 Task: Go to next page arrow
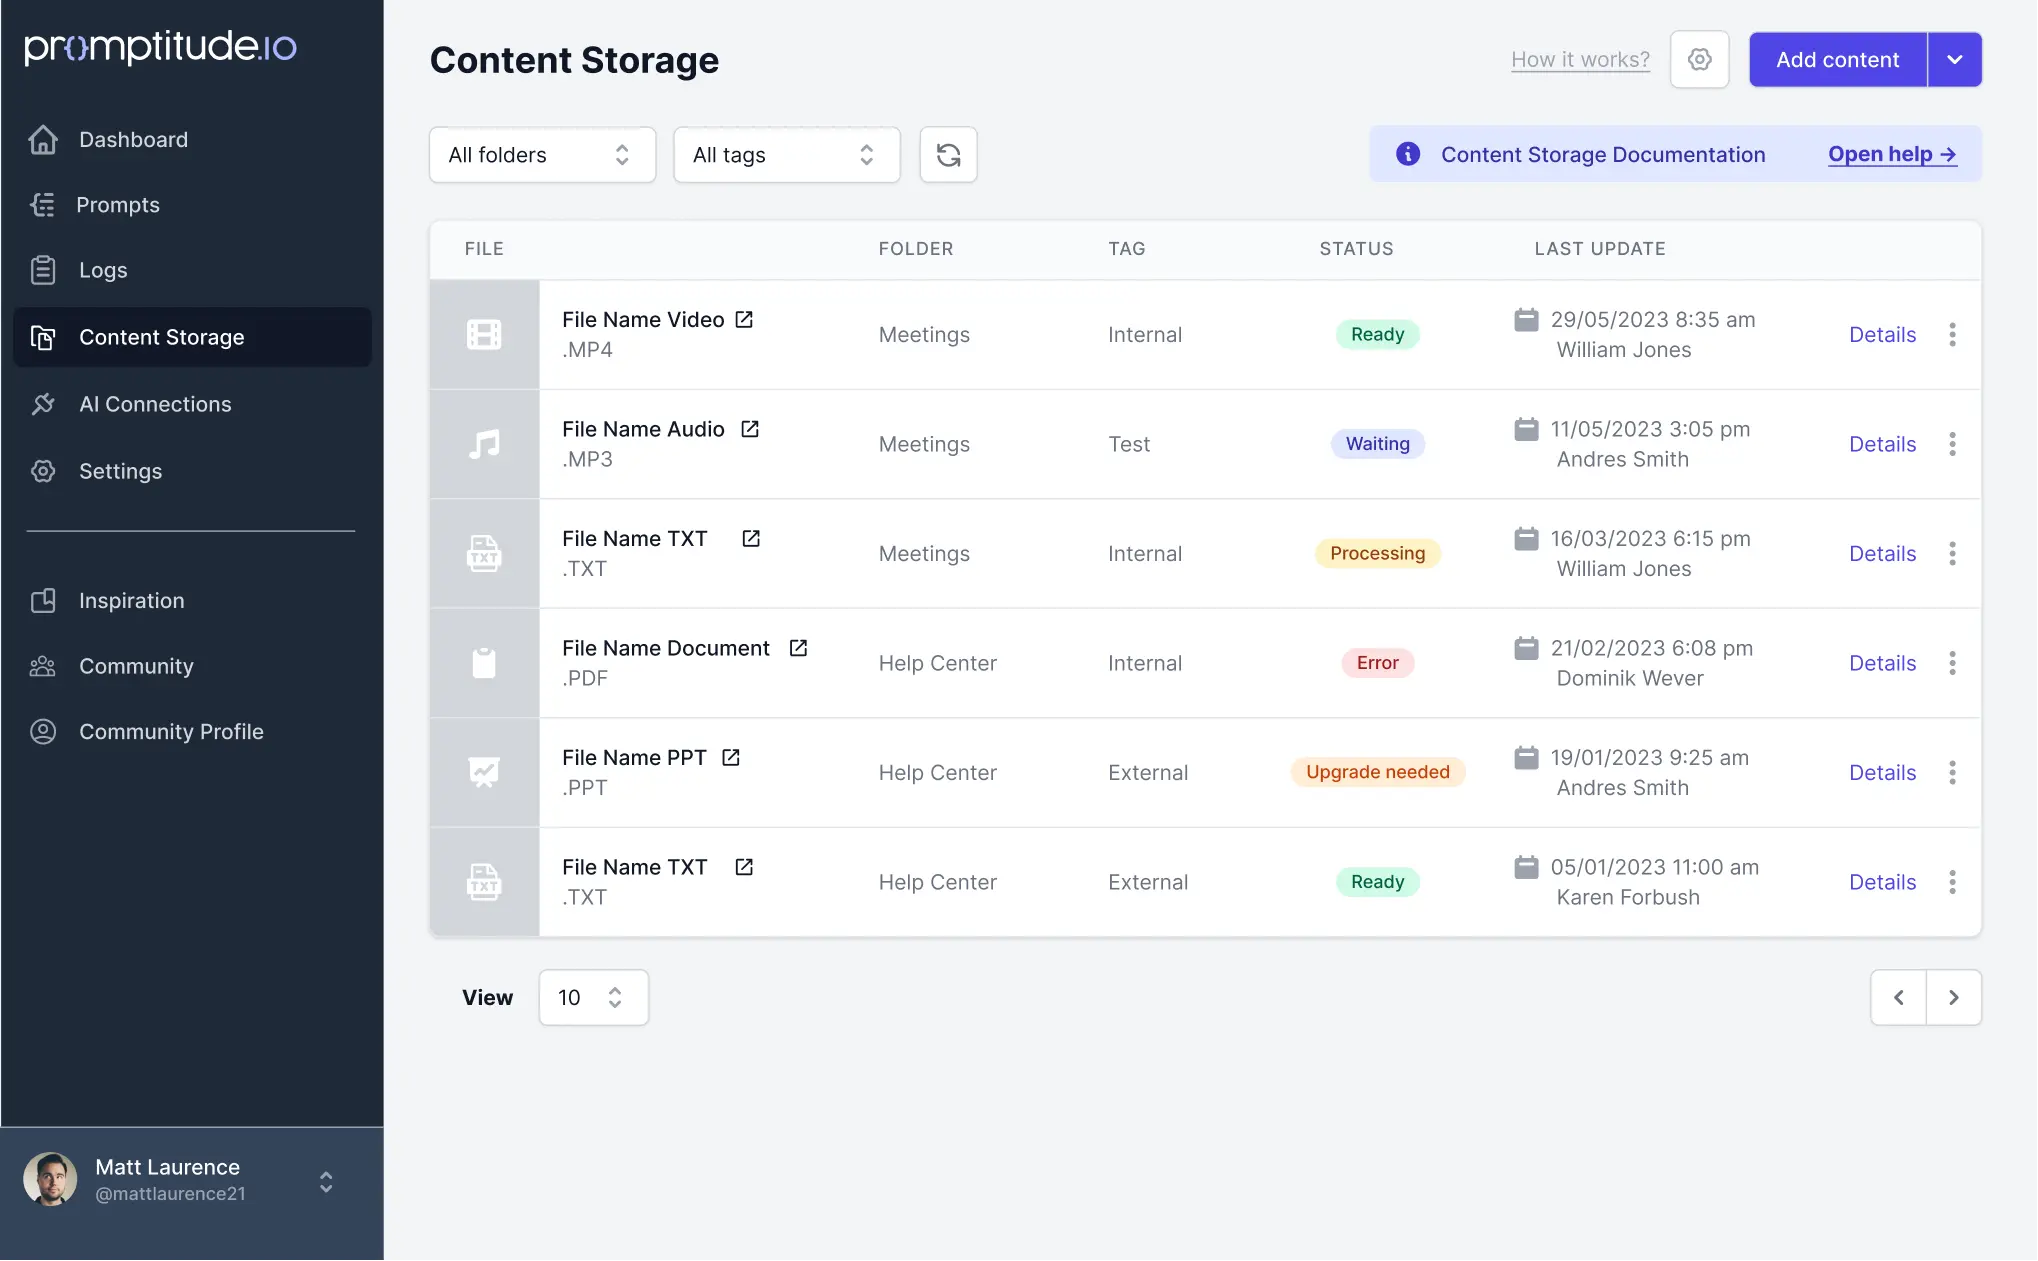pos(1953,997)
